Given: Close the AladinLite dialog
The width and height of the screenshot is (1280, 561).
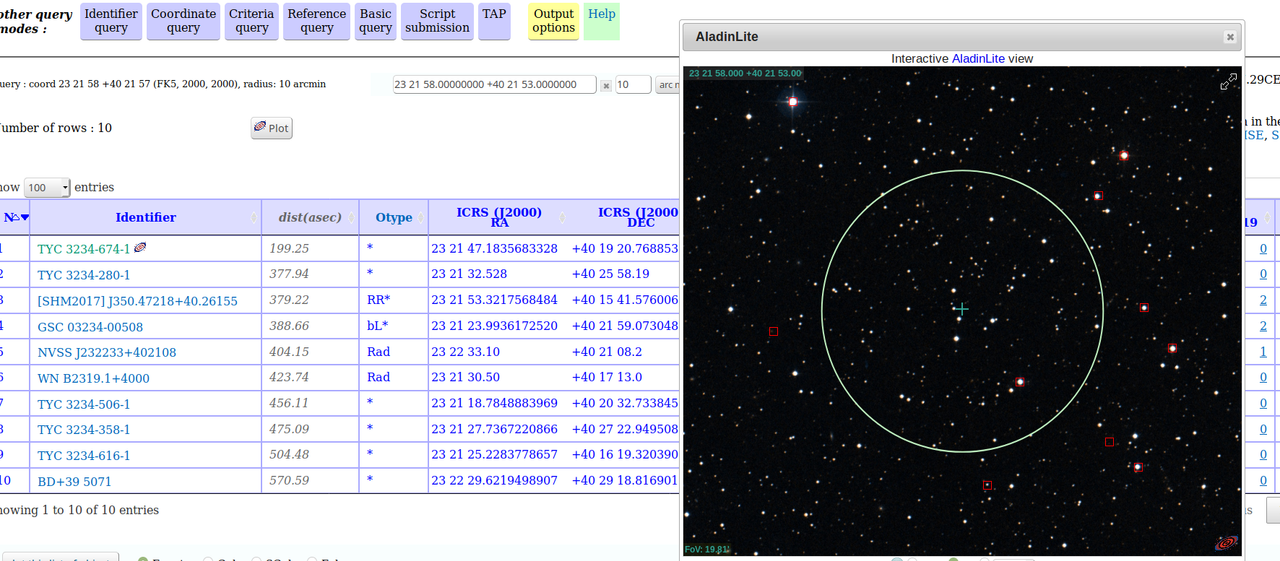Looking at the screenshot, I should 1230,37.
